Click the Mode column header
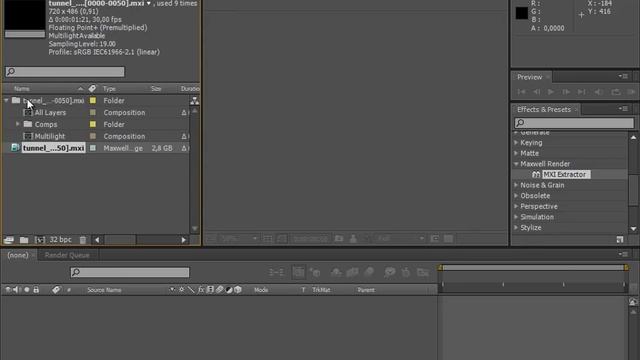The width and height of the screenshot is (640, 360). coord(261,290)
